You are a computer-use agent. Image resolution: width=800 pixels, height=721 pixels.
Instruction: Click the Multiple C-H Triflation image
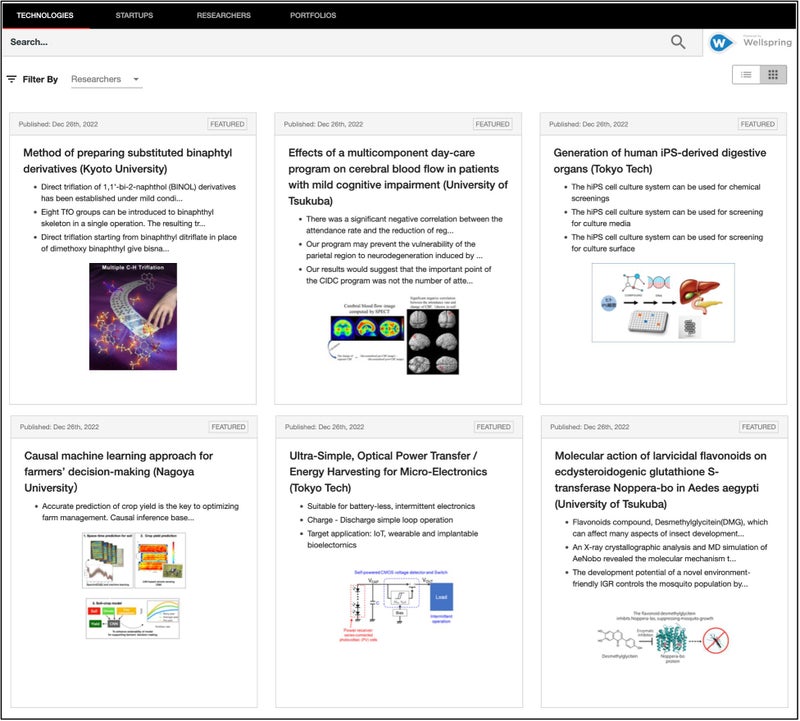coord(133,316)
